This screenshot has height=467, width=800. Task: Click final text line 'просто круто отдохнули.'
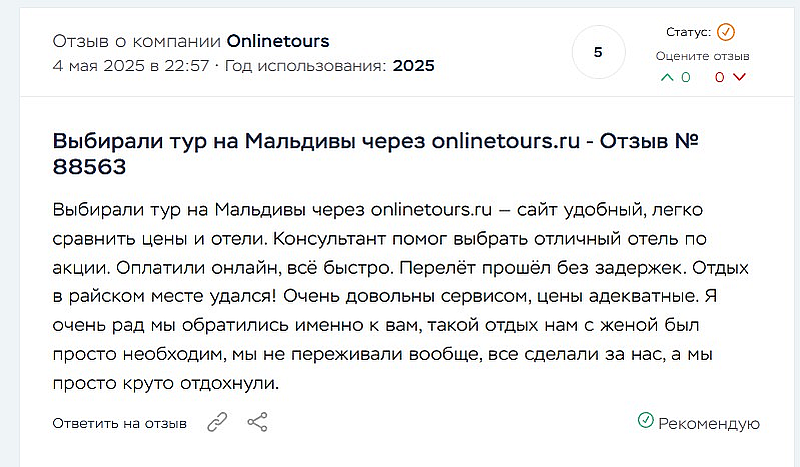point(166,383)
